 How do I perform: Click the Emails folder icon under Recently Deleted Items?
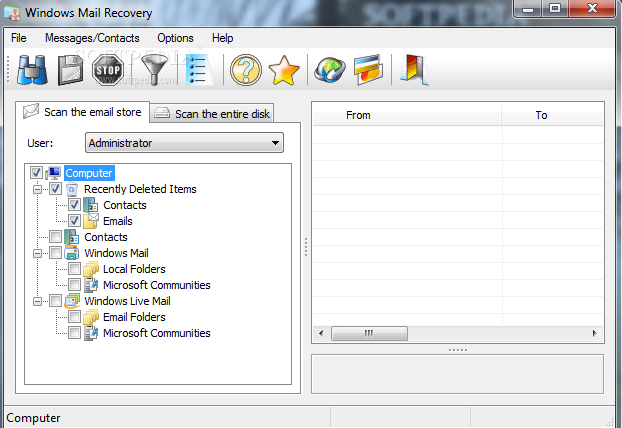tap(91, 221)
